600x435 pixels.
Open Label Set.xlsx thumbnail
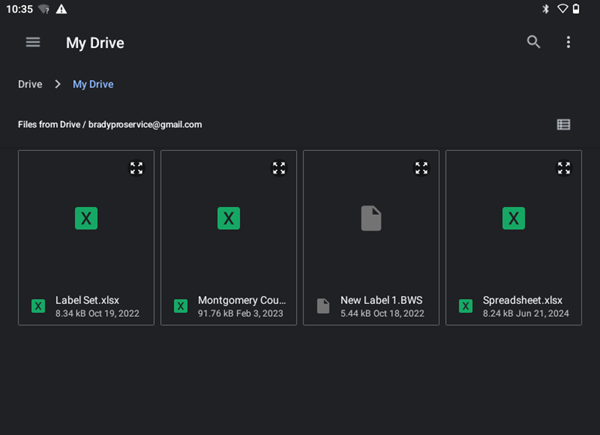tap(86, 219)
